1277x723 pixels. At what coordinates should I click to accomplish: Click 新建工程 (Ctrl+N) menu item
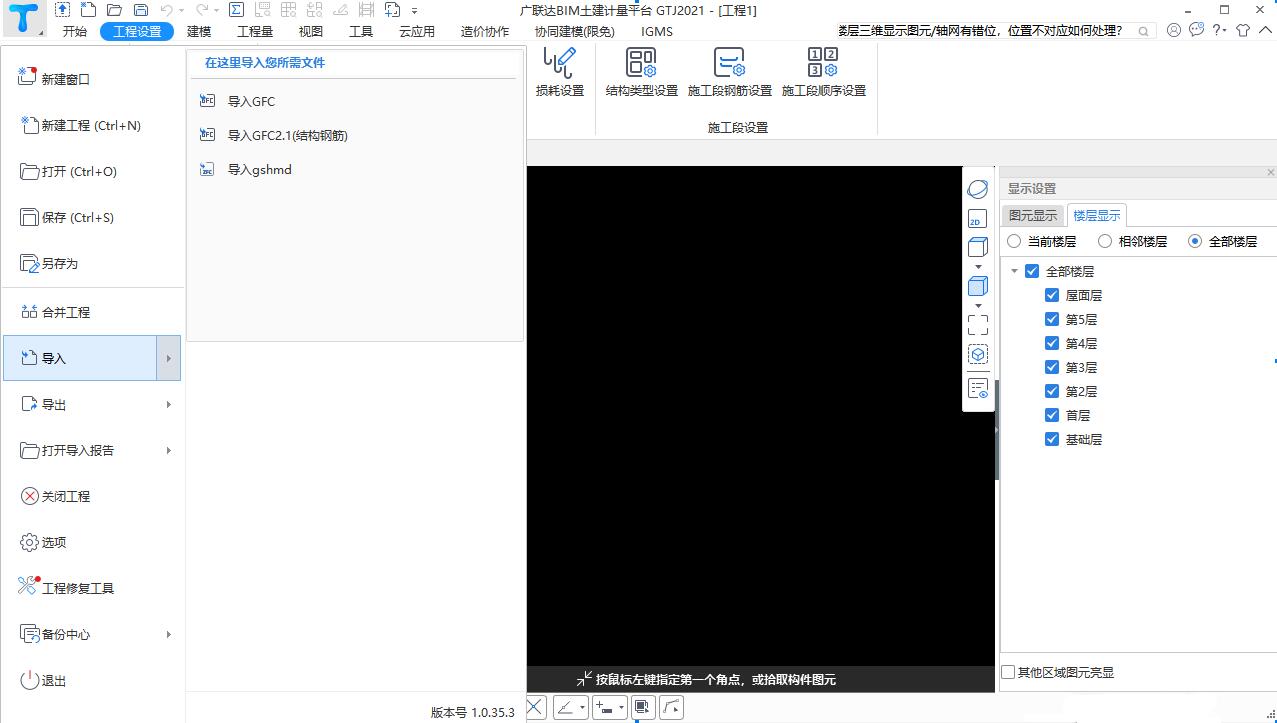point(92,125)
